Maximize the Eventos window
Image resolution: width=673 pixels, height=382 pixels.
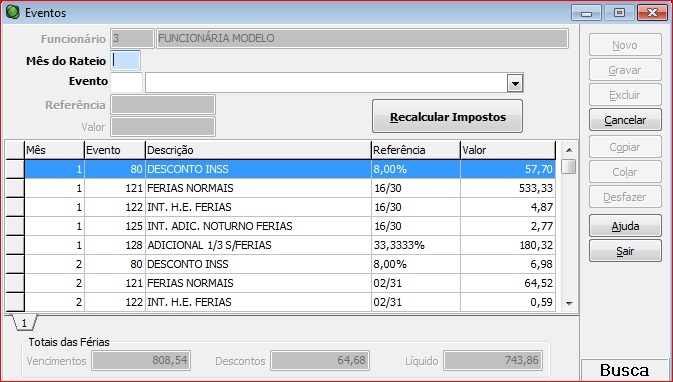coord(619,13)
